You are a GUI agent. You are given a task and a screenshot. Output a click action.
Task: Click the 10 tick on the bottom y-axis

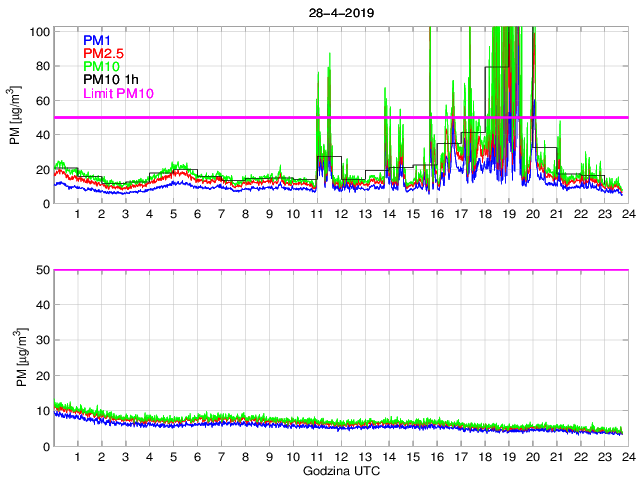(41, 411)
